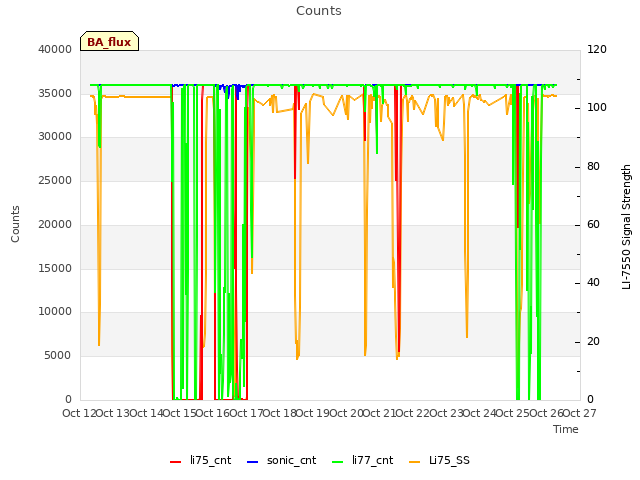This screenshot has width=640, height=480.
Task: Click the 'LI-7550 Signal Strength' axis label
Action: pyautogui.click(x=626, y=227)
